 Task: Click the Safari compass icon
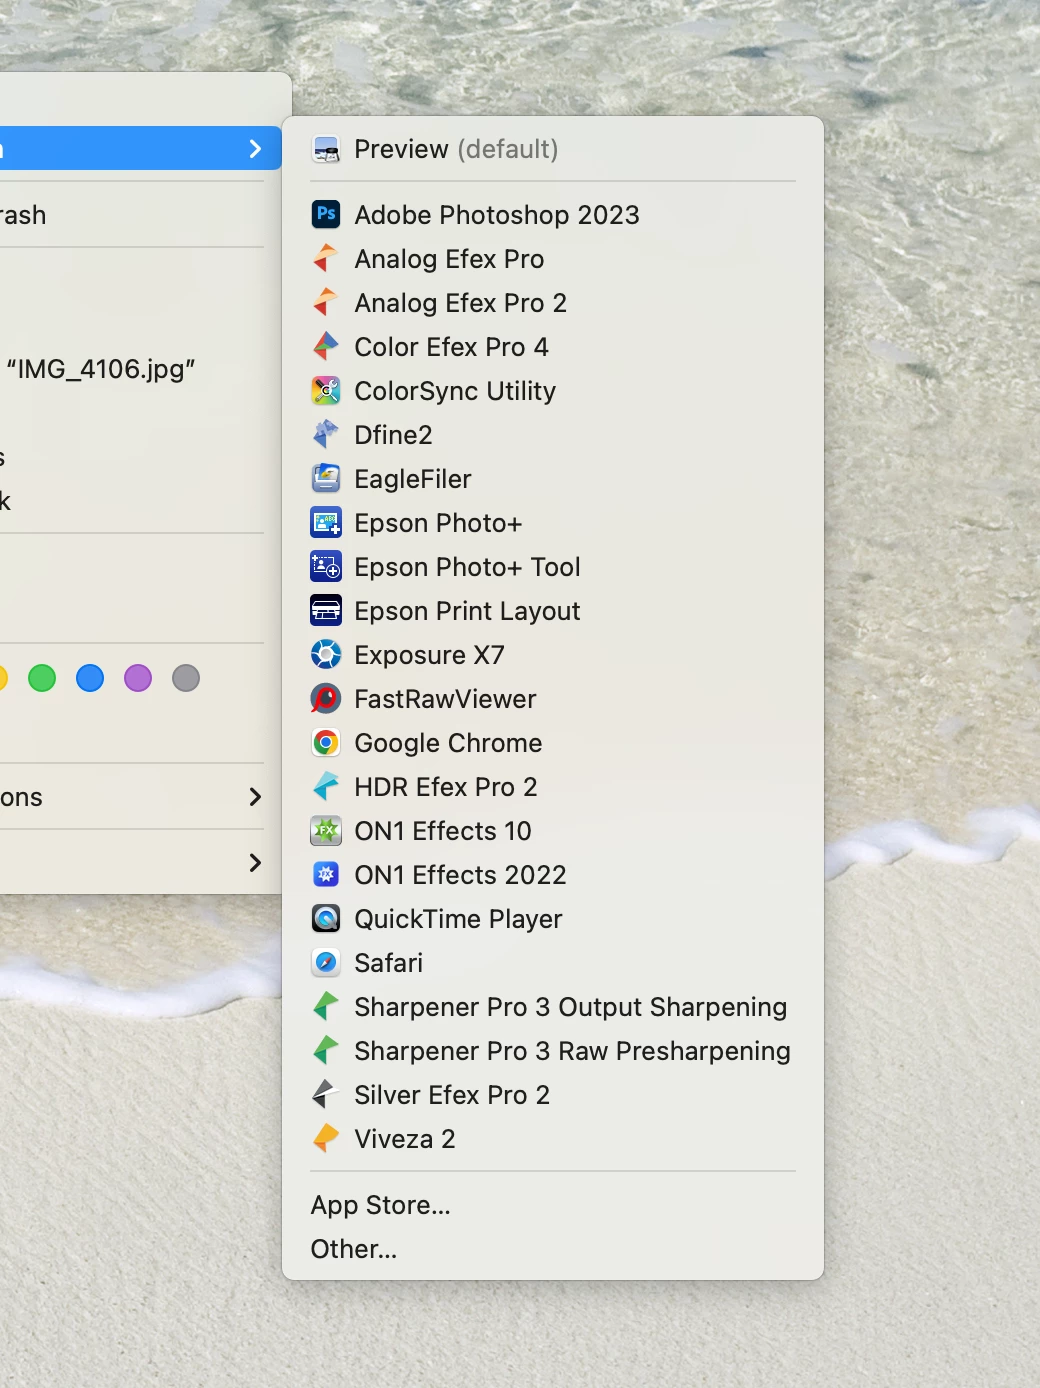[326, 962]
